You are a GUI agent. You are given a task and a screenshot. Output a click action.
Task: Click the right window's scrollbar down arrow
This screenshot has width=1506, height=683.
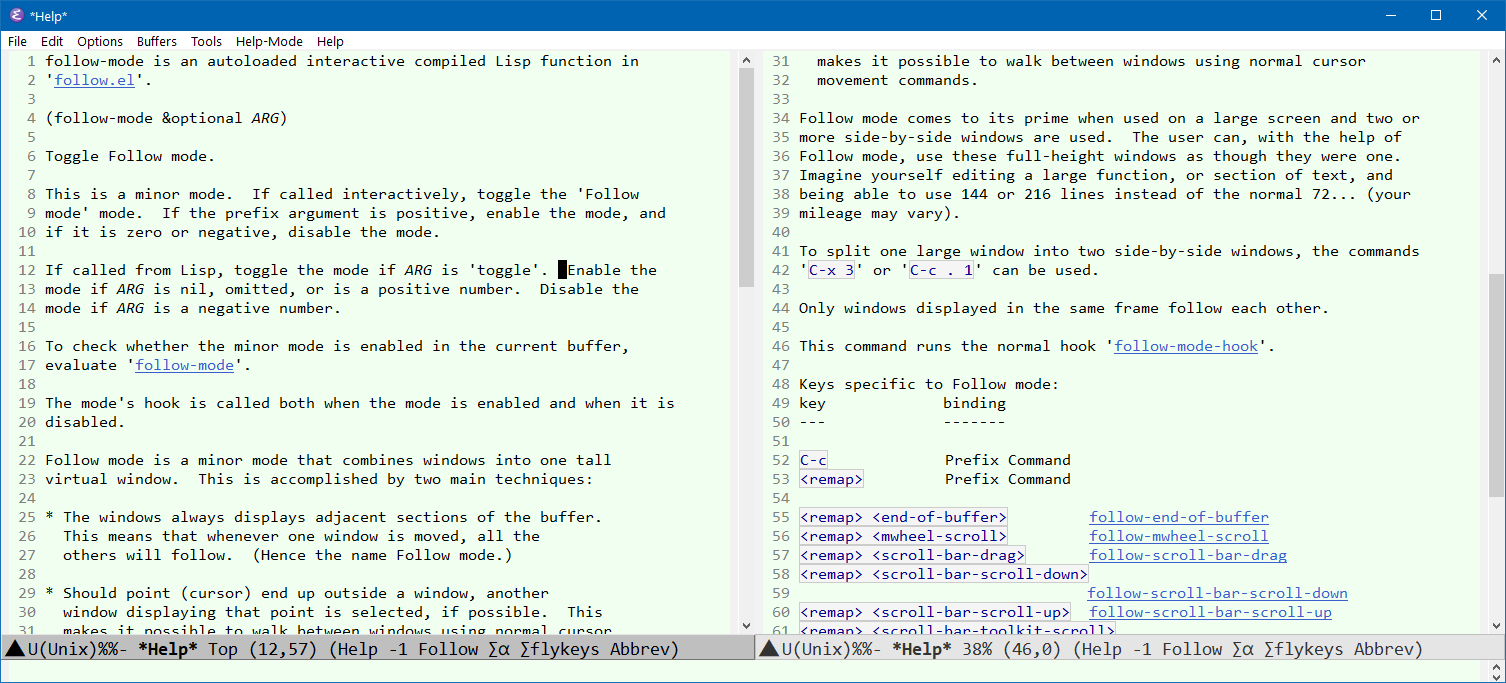coord(1496,626)
